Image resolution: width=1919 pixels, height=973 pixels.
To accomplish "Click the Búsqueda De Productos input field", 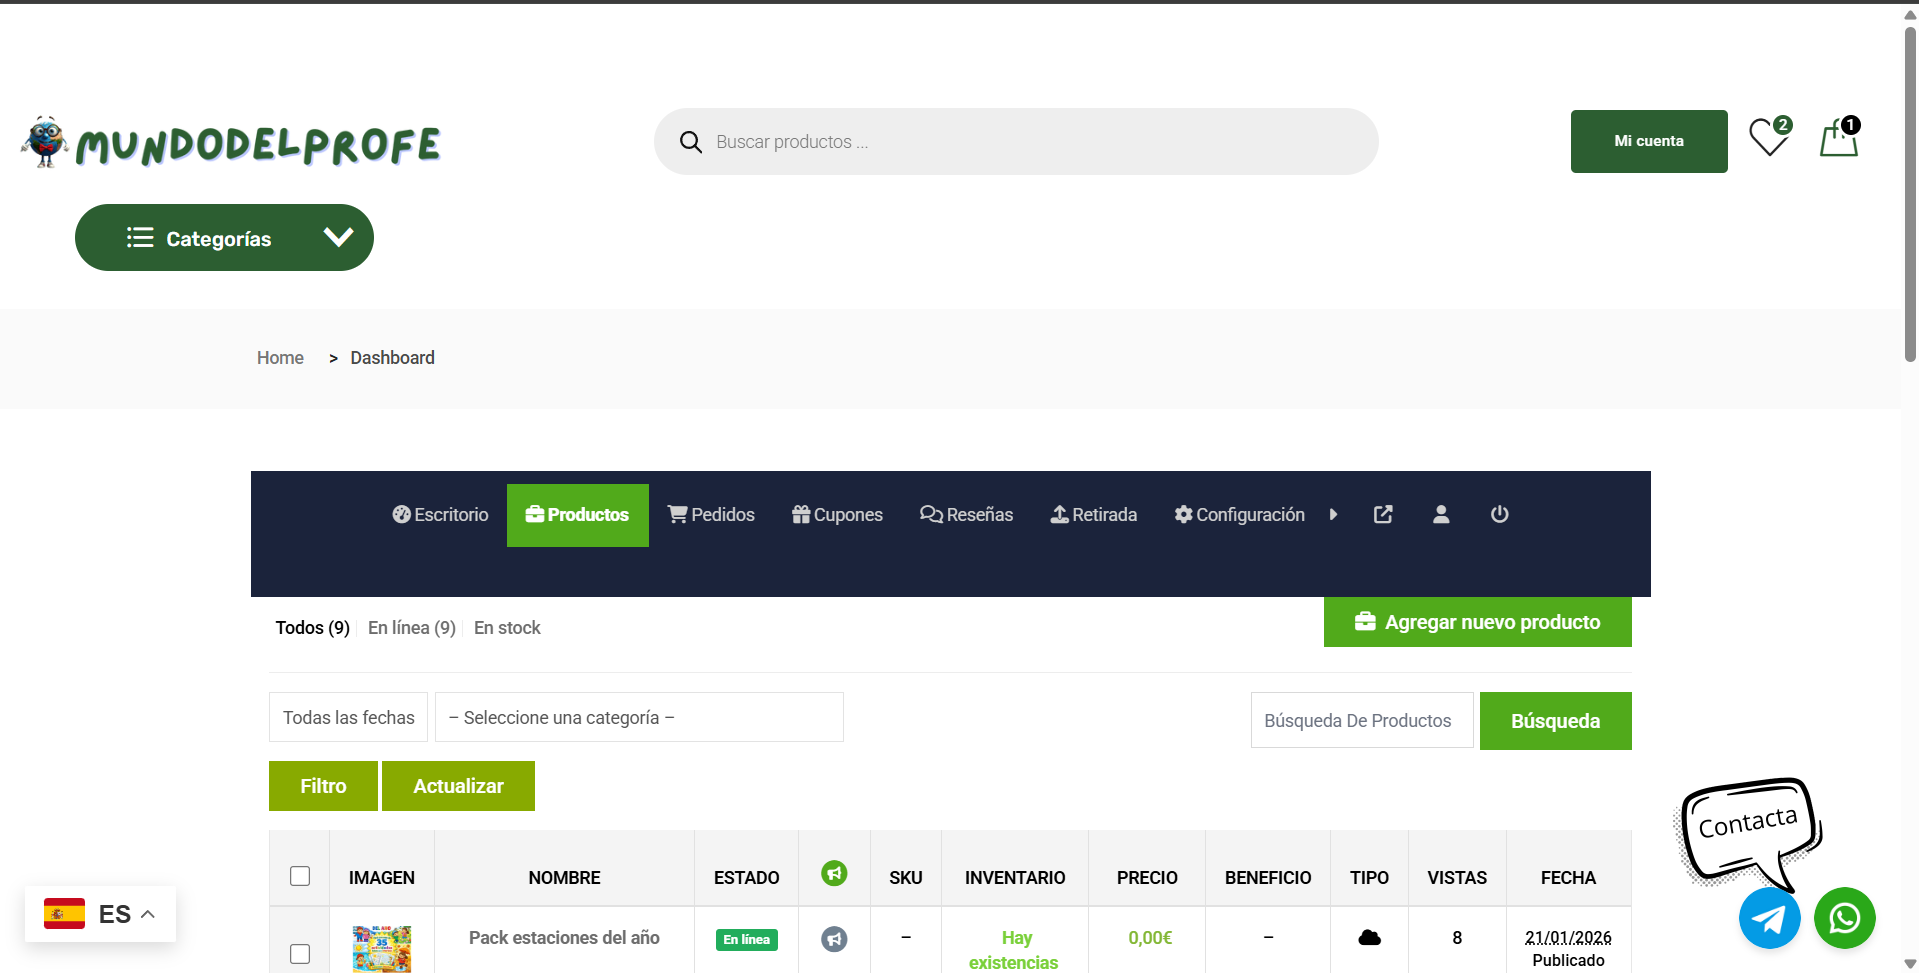I will click(1361, 720).
